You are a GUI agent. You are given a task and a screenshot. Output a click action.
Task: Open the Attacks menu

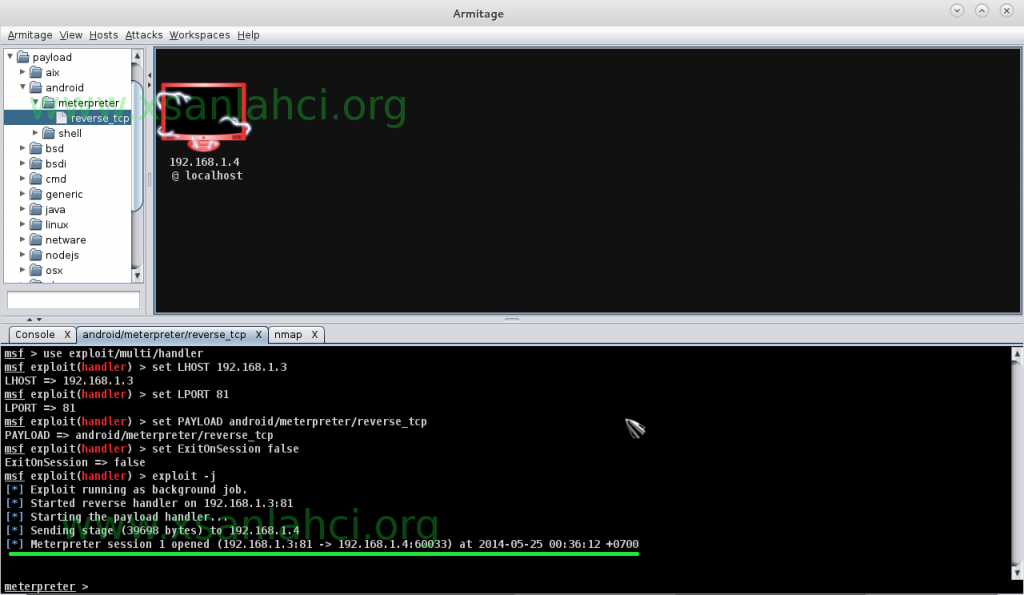tap(144, 35)
